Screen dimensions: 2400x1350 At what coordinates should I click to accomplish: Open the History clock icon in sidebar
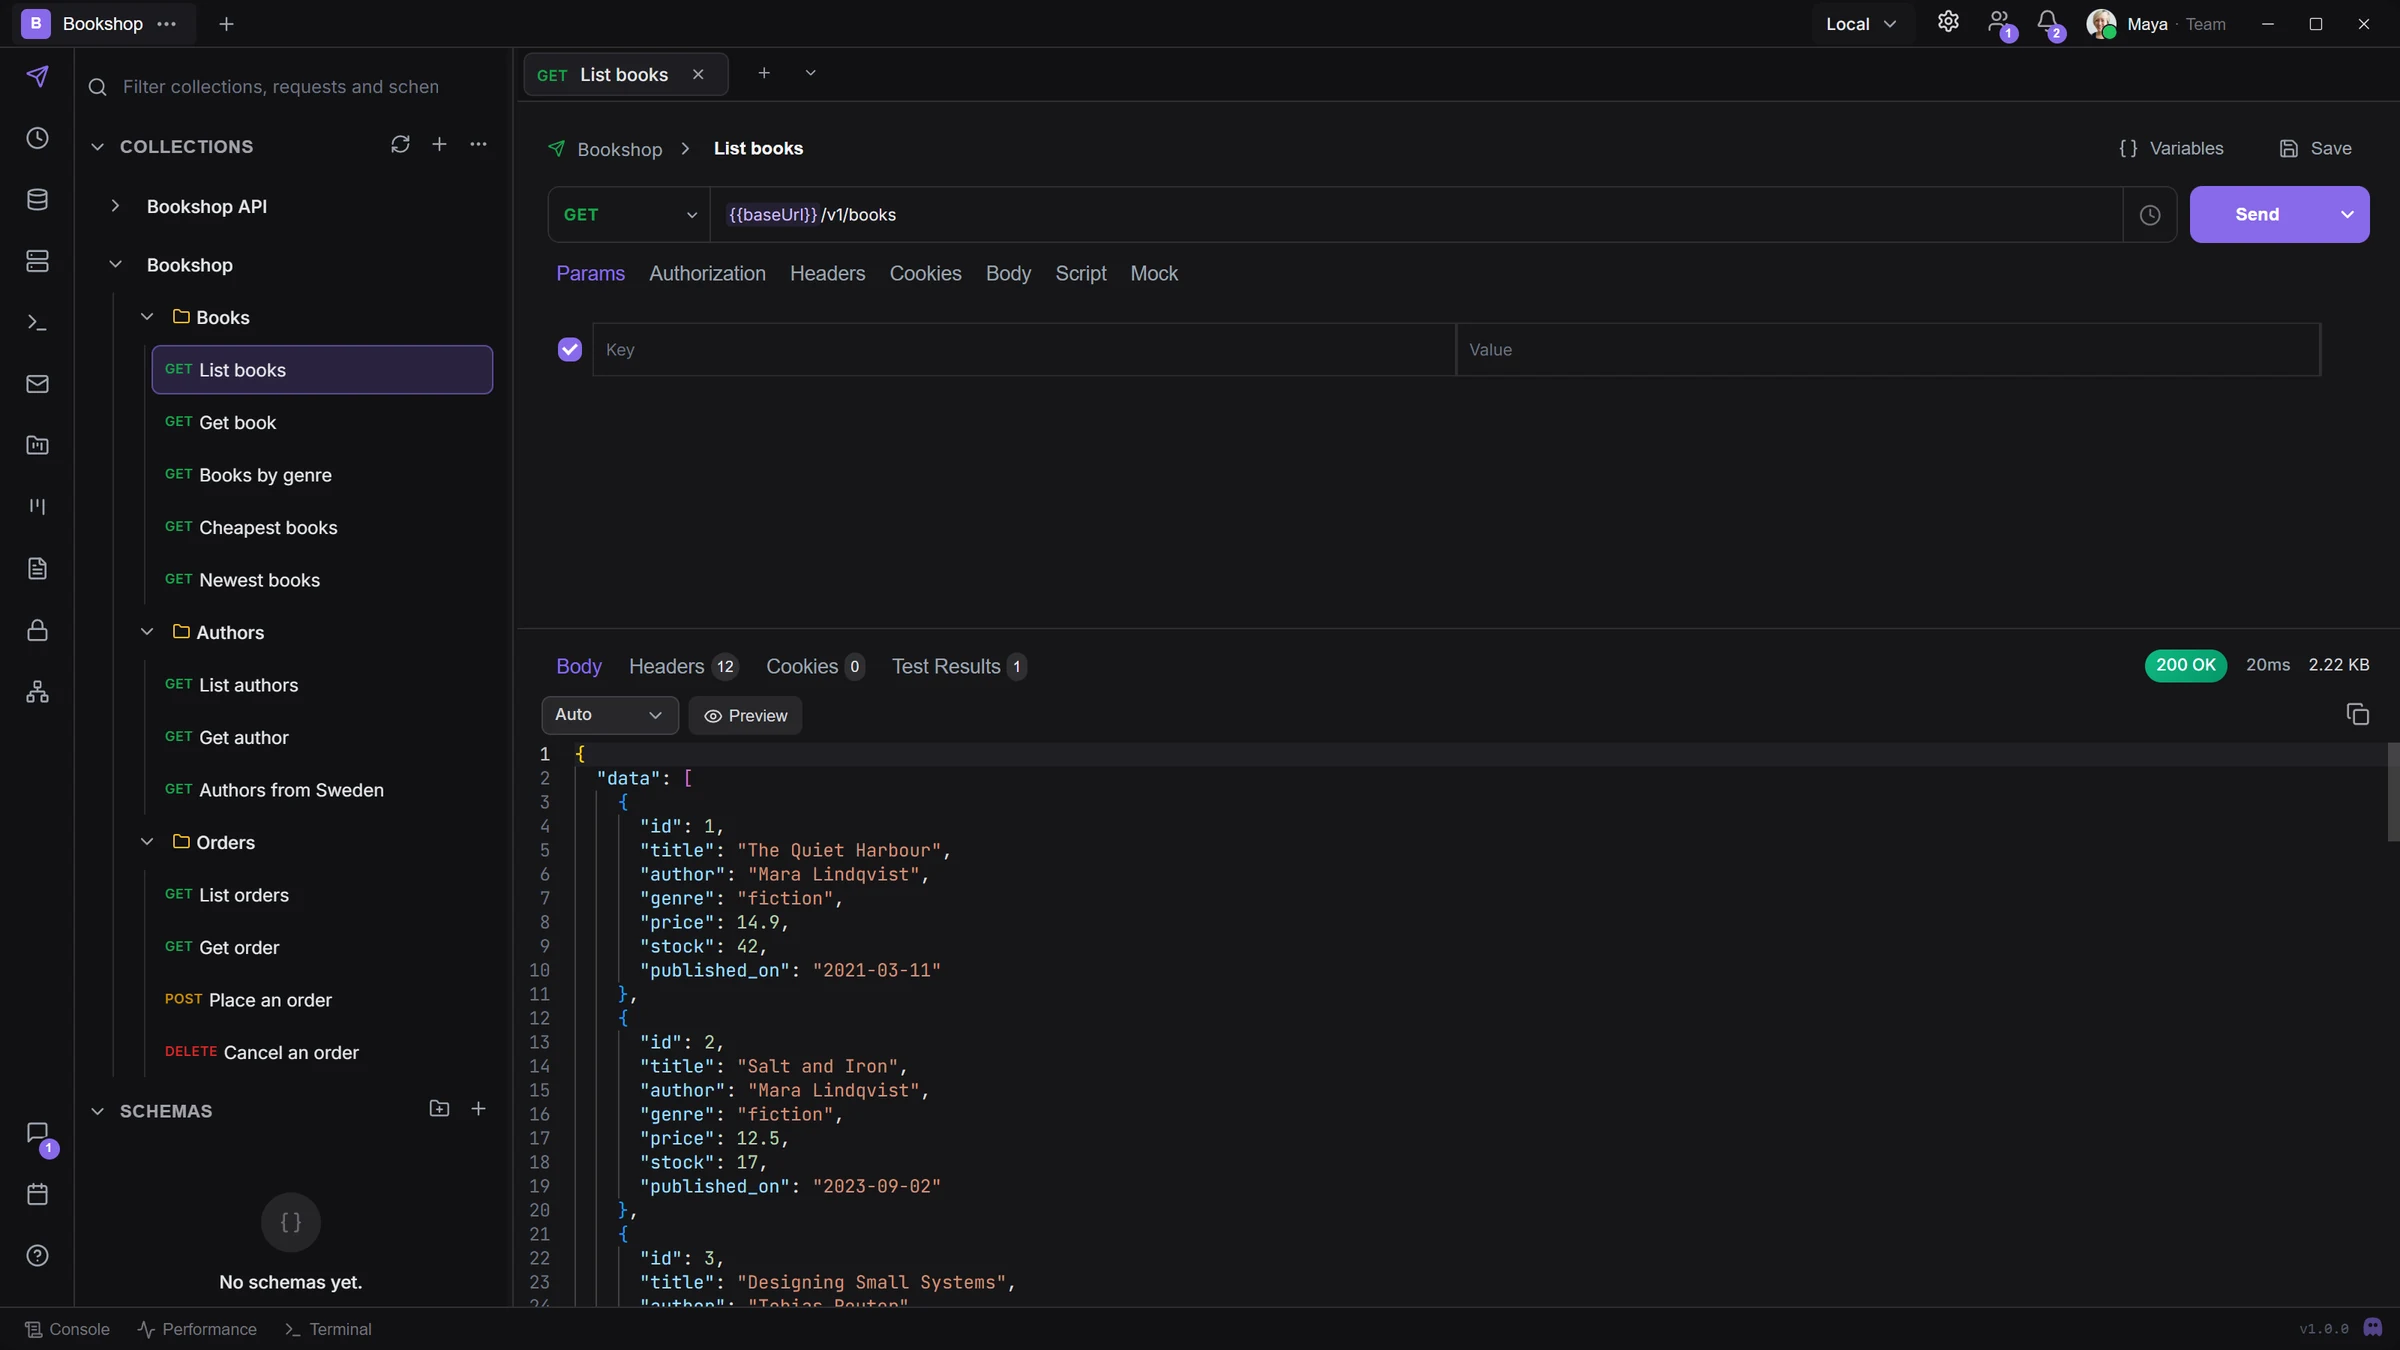pyautogui.click(x=37, y=138)
